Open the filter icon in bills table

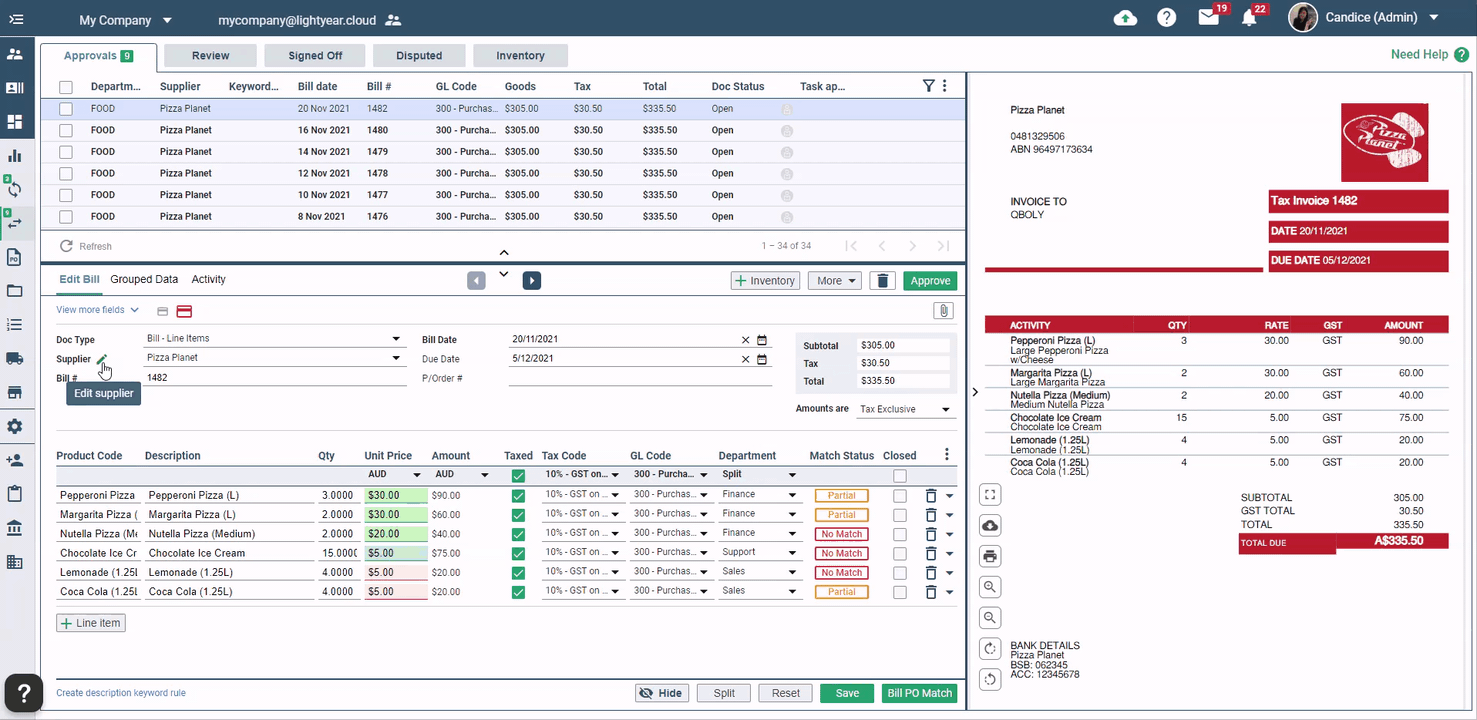coord(928,86)
